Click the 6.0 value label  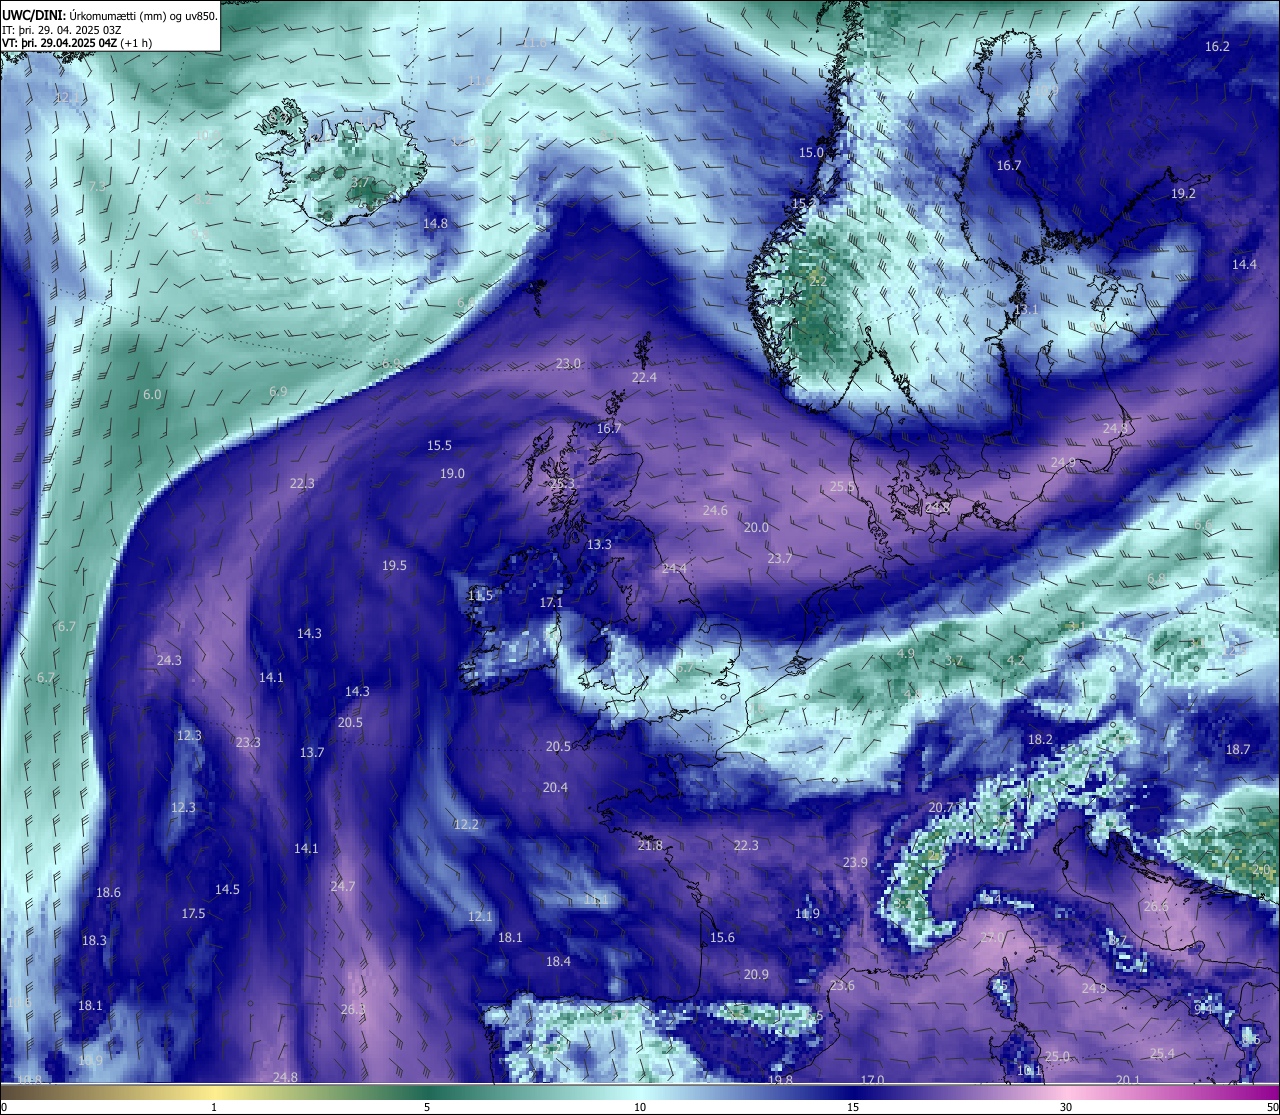click(152, 395)
